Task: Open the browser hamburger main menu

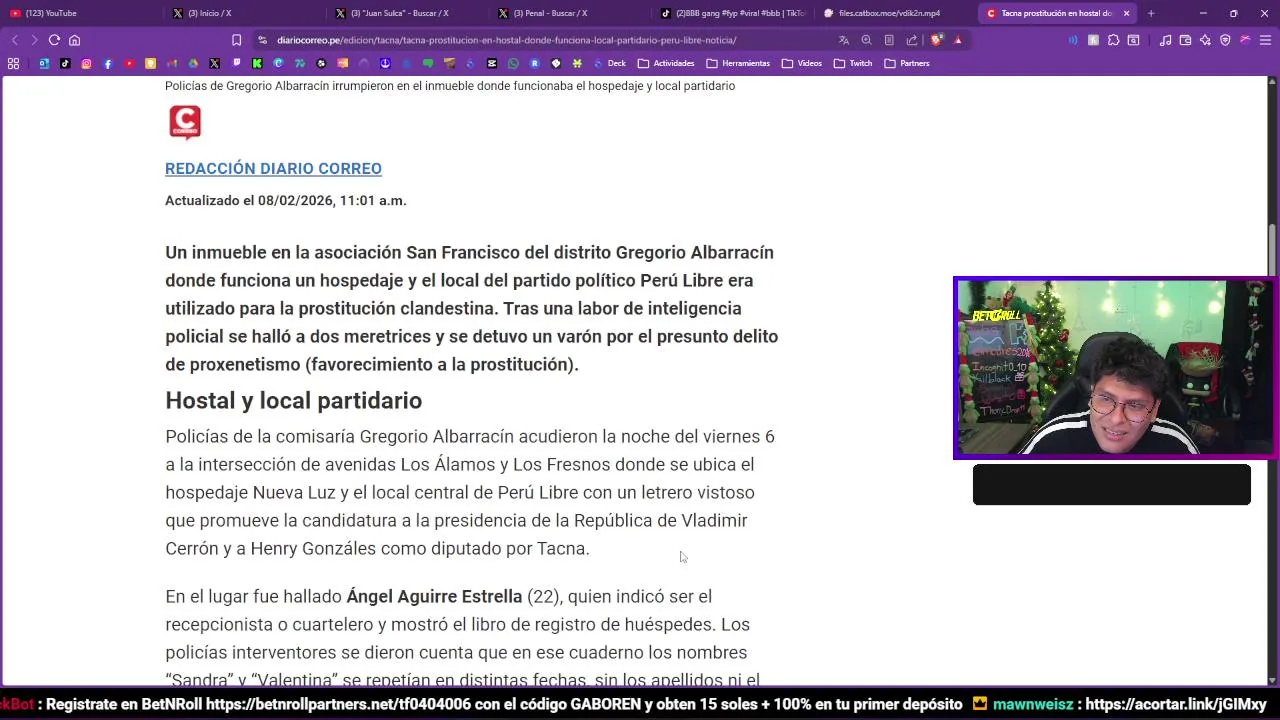Action: click(x=1265, y=40)
